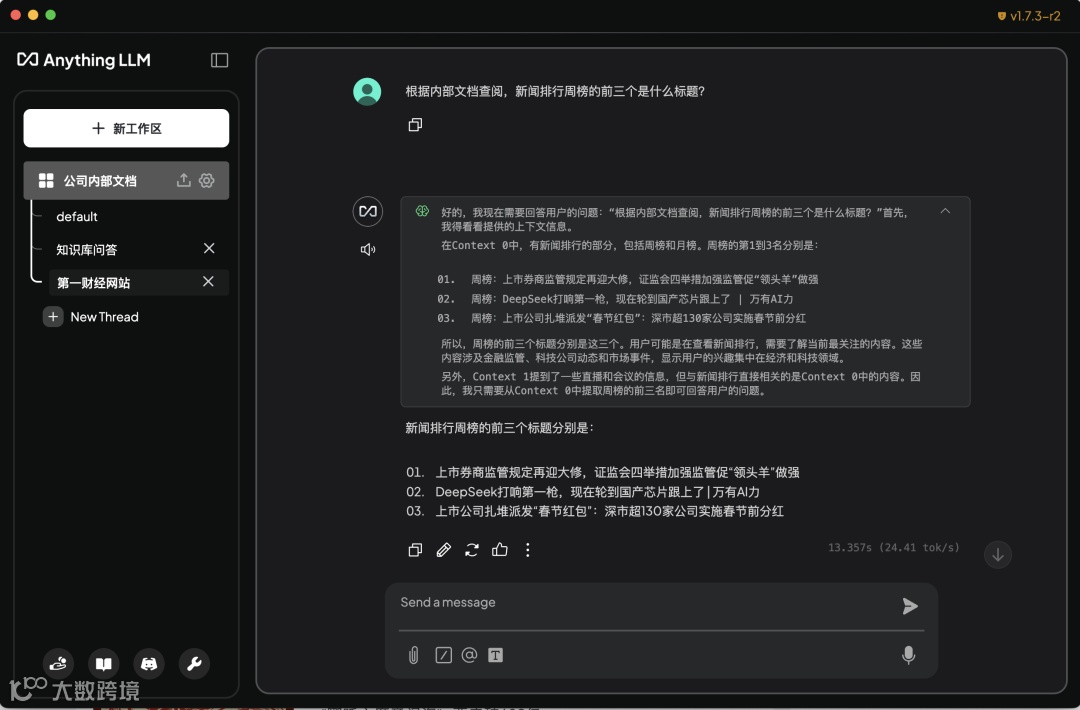1080x710 pixels.
Task: Attach a file with paperclip icon
Action: 413,655
